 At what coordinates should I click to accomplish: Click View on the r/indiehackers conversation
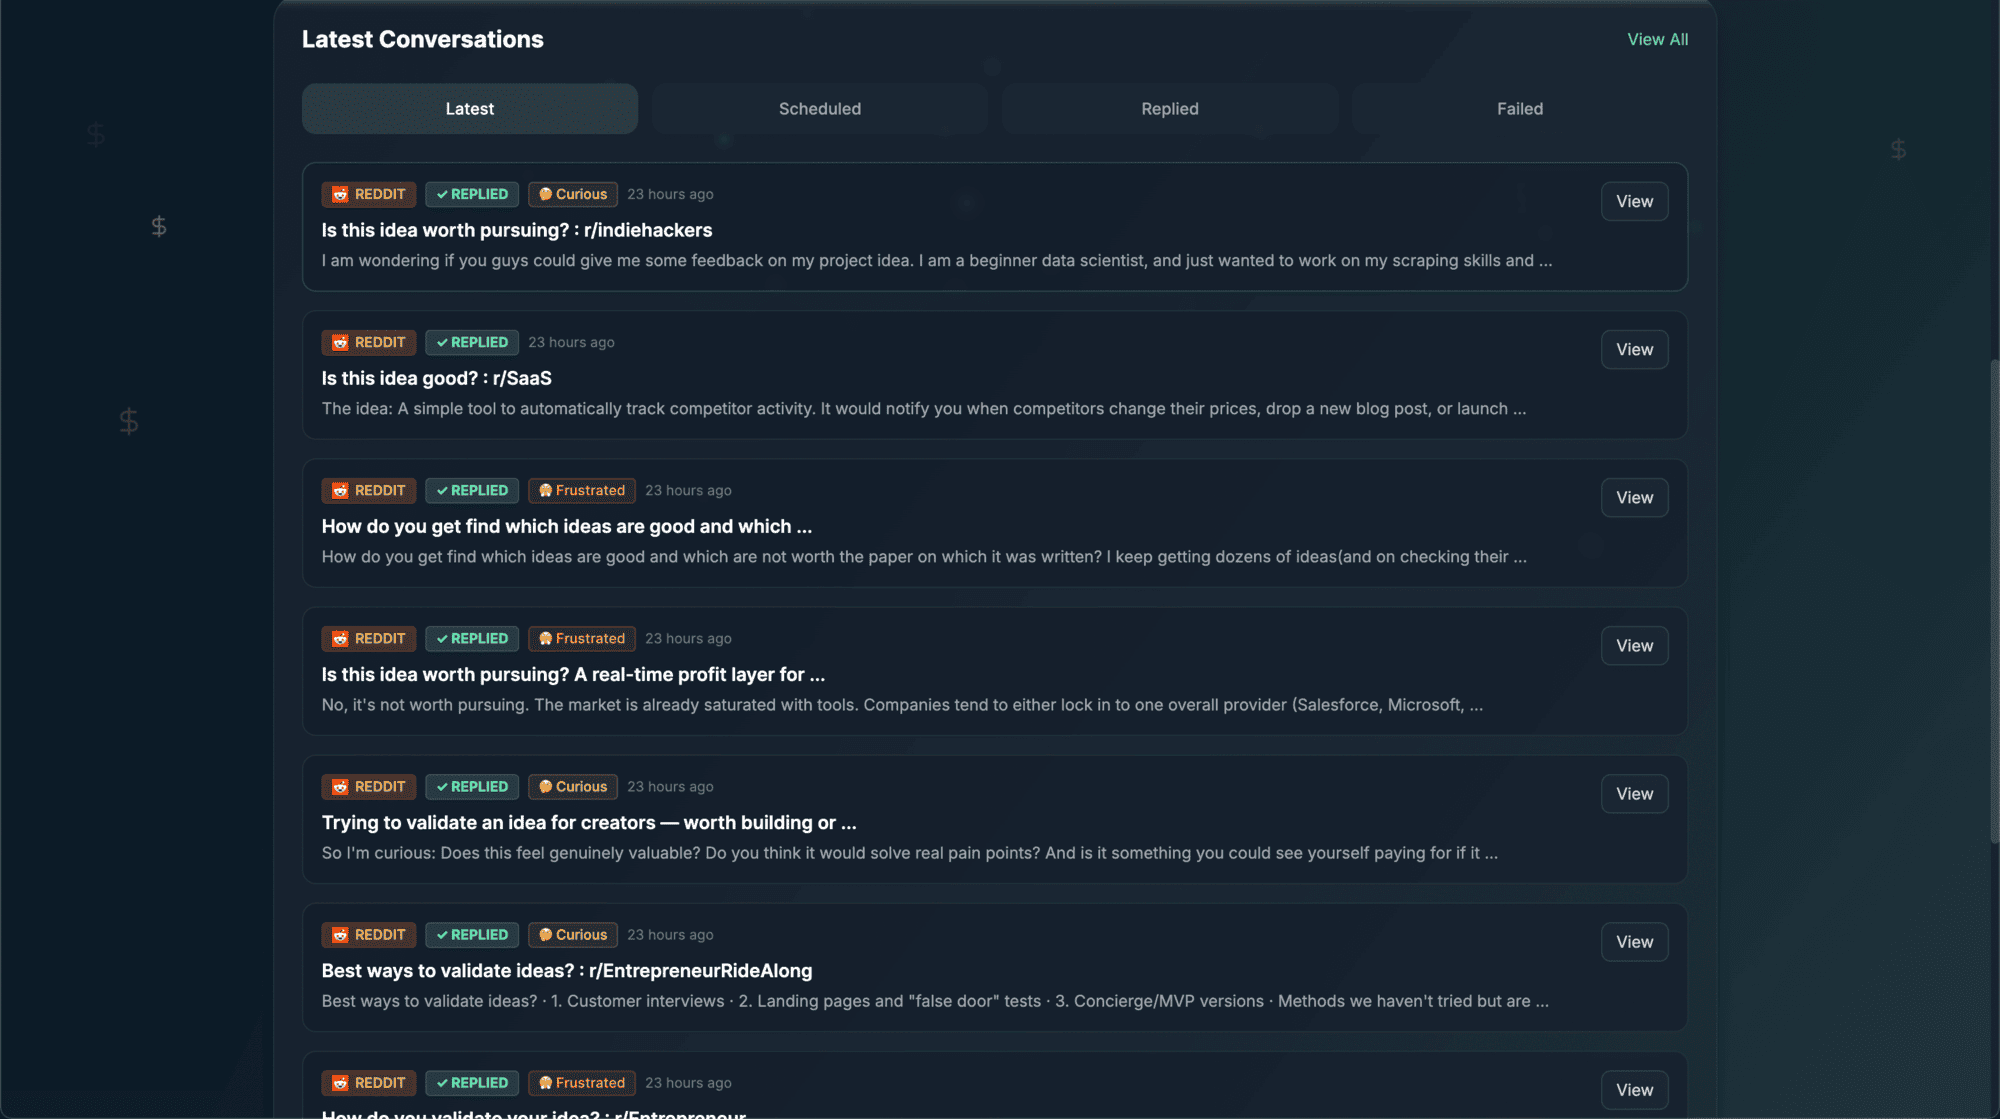click(x=1634, y=201)
